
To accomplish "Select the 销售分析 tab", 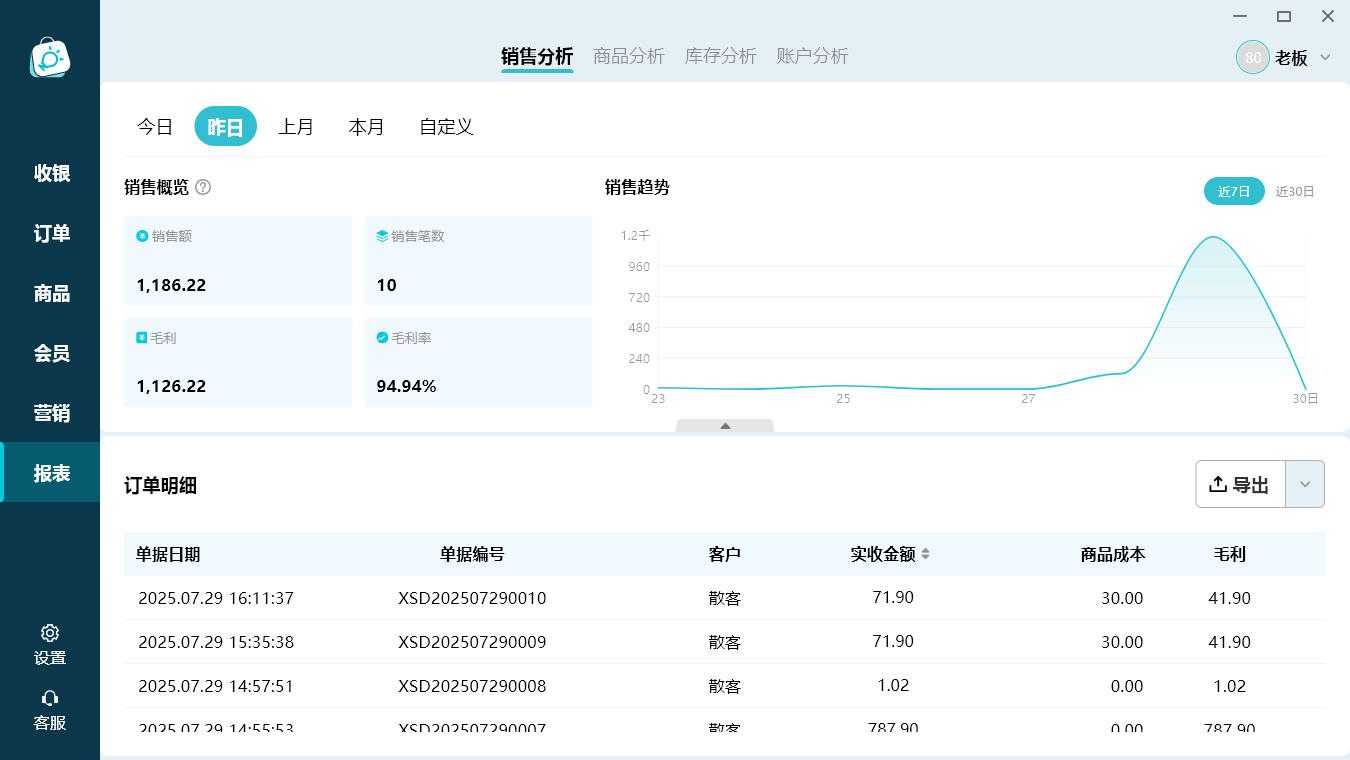I will [x=537, y=56].
